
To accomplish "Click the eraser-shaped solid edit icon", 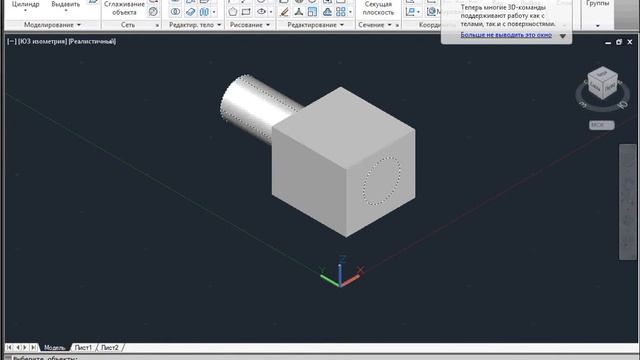I will [x=190, y=12].
